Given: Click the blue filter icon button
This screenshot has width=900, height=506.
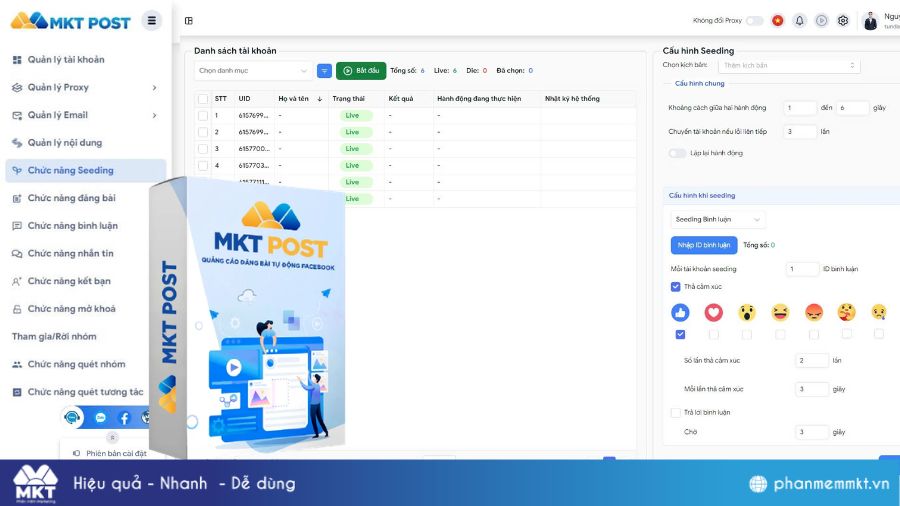Looking at the screenshot, I should (324, 71).
